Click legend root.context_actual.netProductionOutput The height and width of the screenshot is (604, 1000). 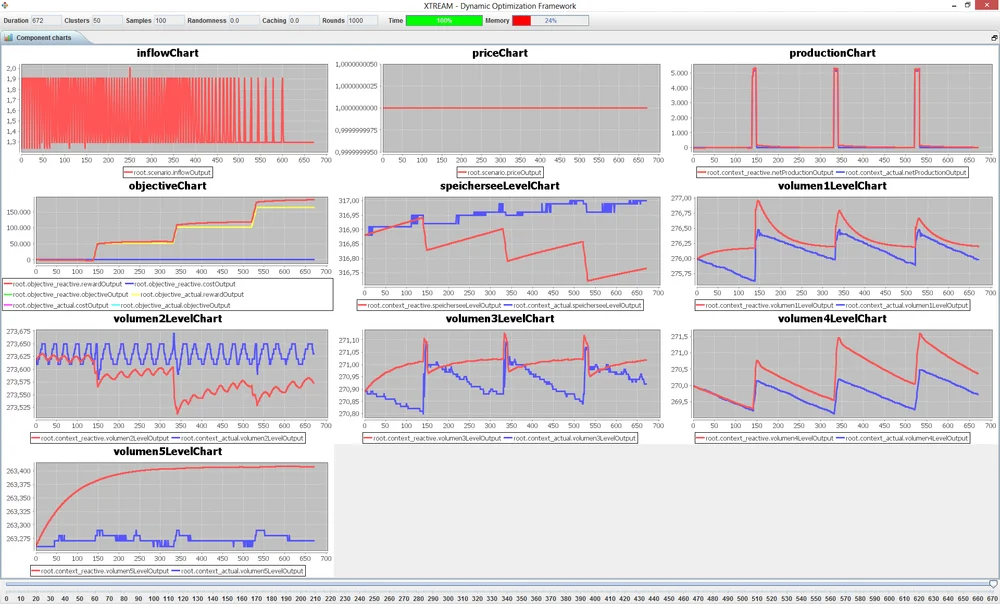(x=902, y=172)
